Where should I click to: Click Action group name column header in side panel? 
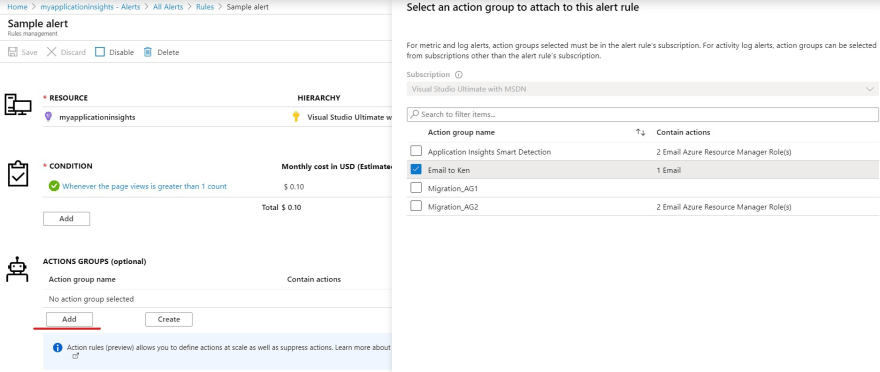461,132
